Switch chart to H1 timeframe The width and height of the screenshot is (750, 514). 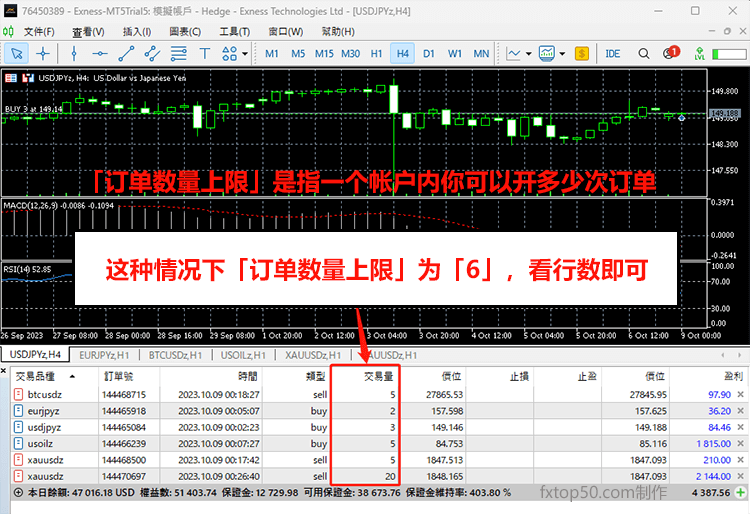376,54
